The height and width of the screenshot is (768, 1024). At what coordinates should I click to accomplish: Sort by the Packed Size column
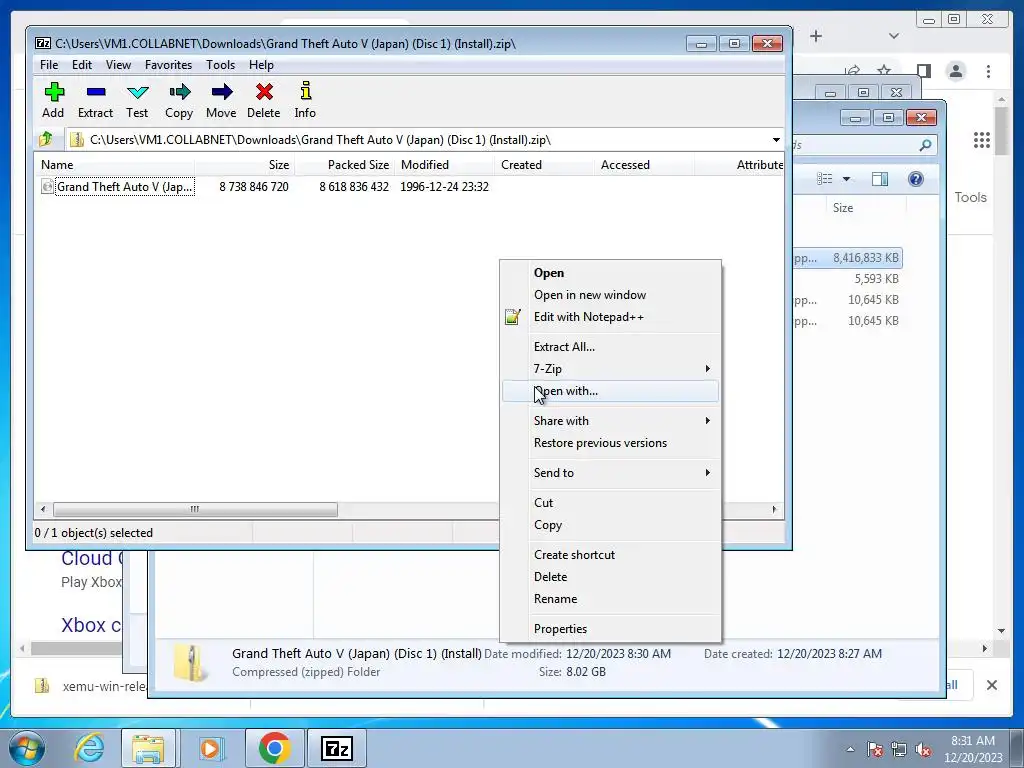(344, 165)
